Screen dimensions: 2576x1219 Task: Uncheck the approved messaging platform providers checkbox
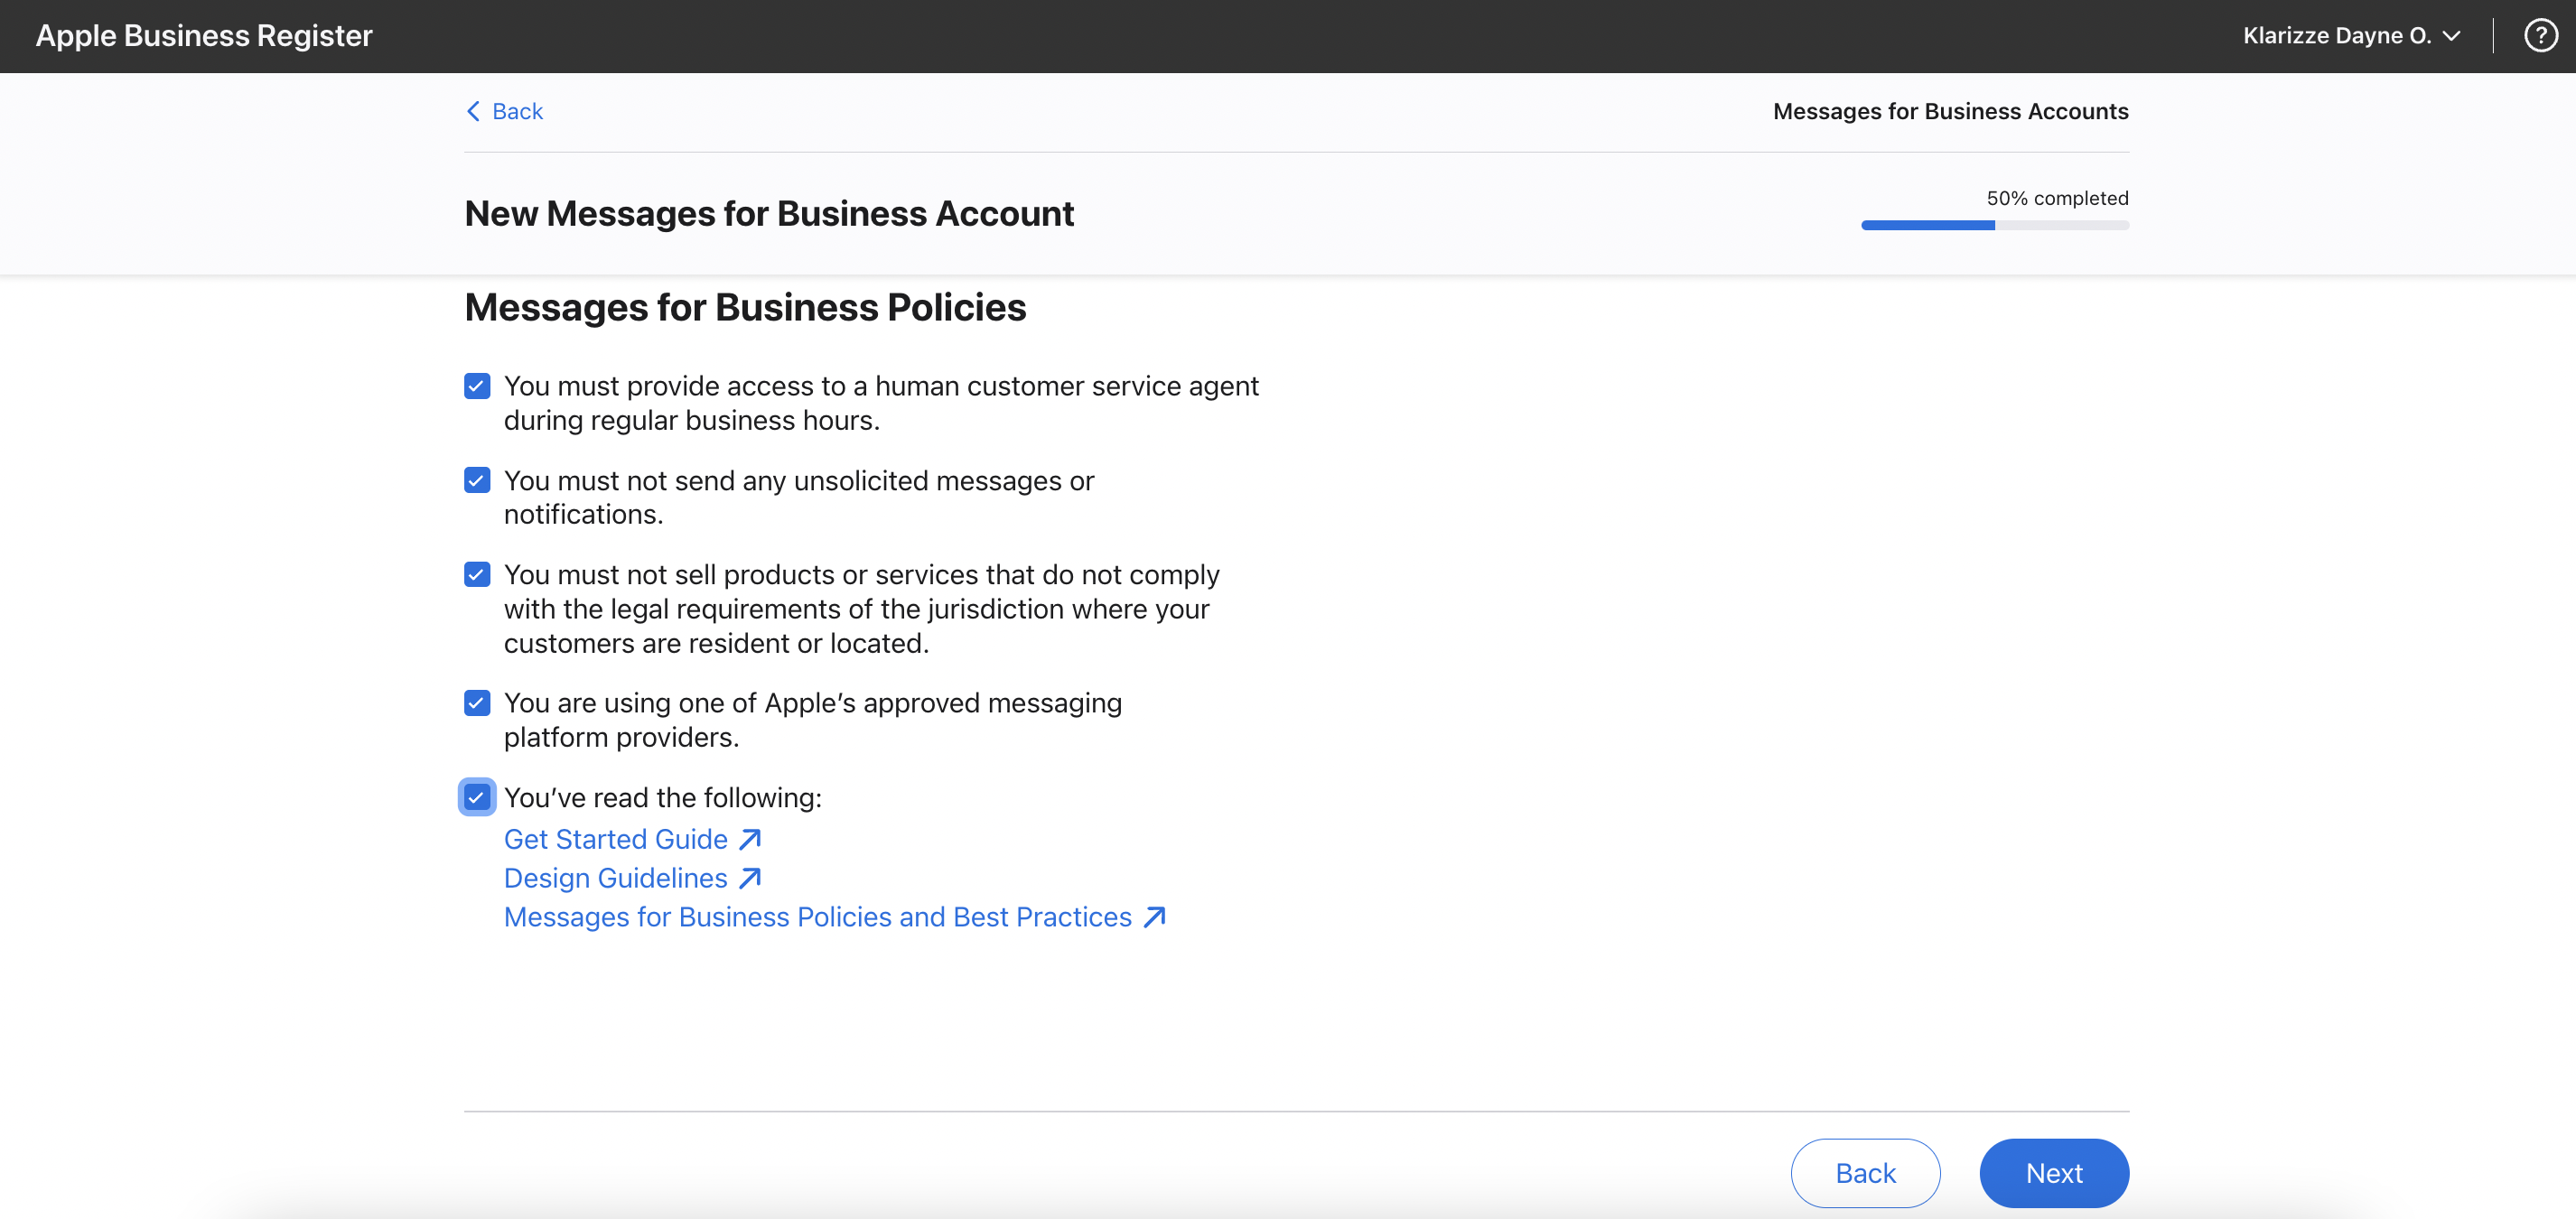click(x=477, y=703)
